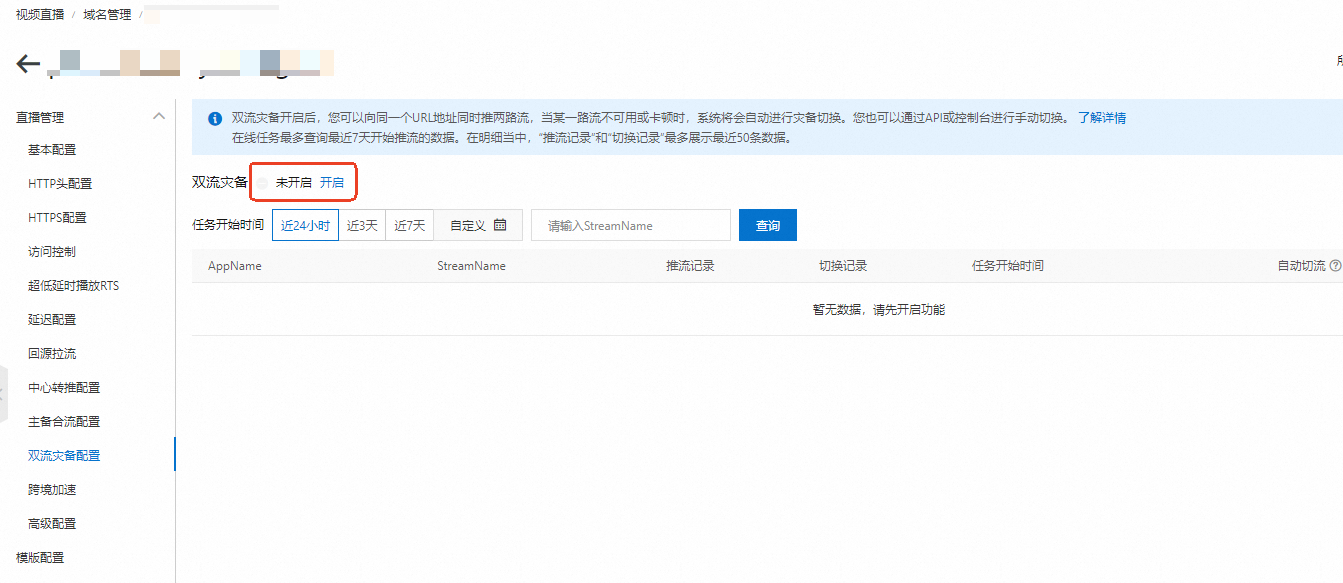The height and width of the screenshot is (583, 1343).
Task: Click the 暂无数据，请先开启功能 message
Action: coord(879,310)
